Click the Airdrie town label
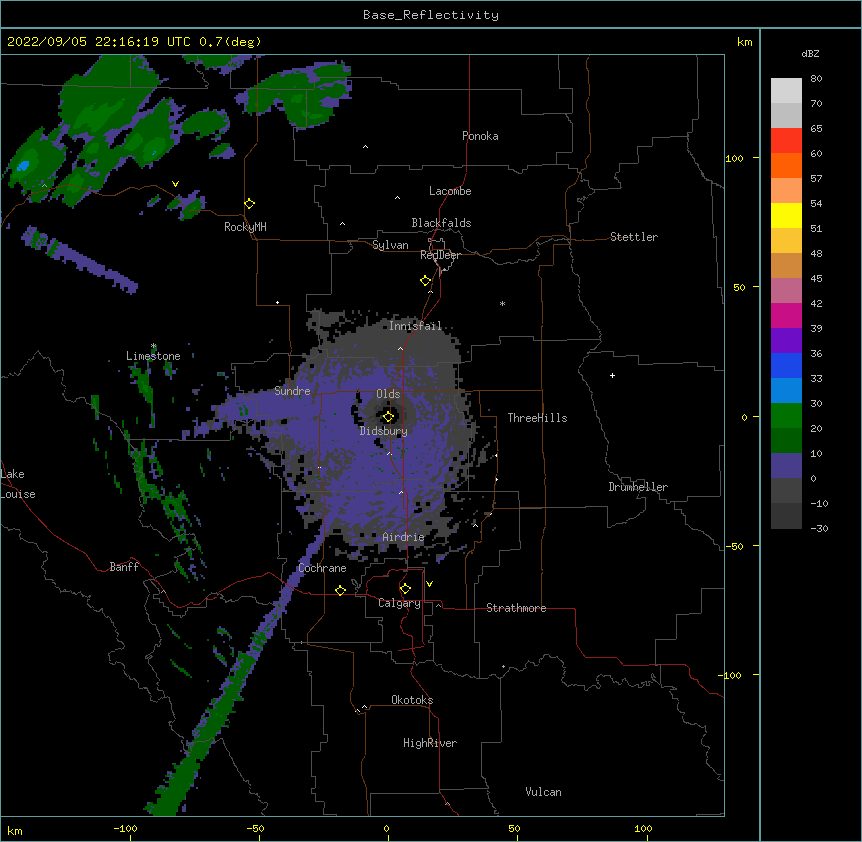 [403, 537]
